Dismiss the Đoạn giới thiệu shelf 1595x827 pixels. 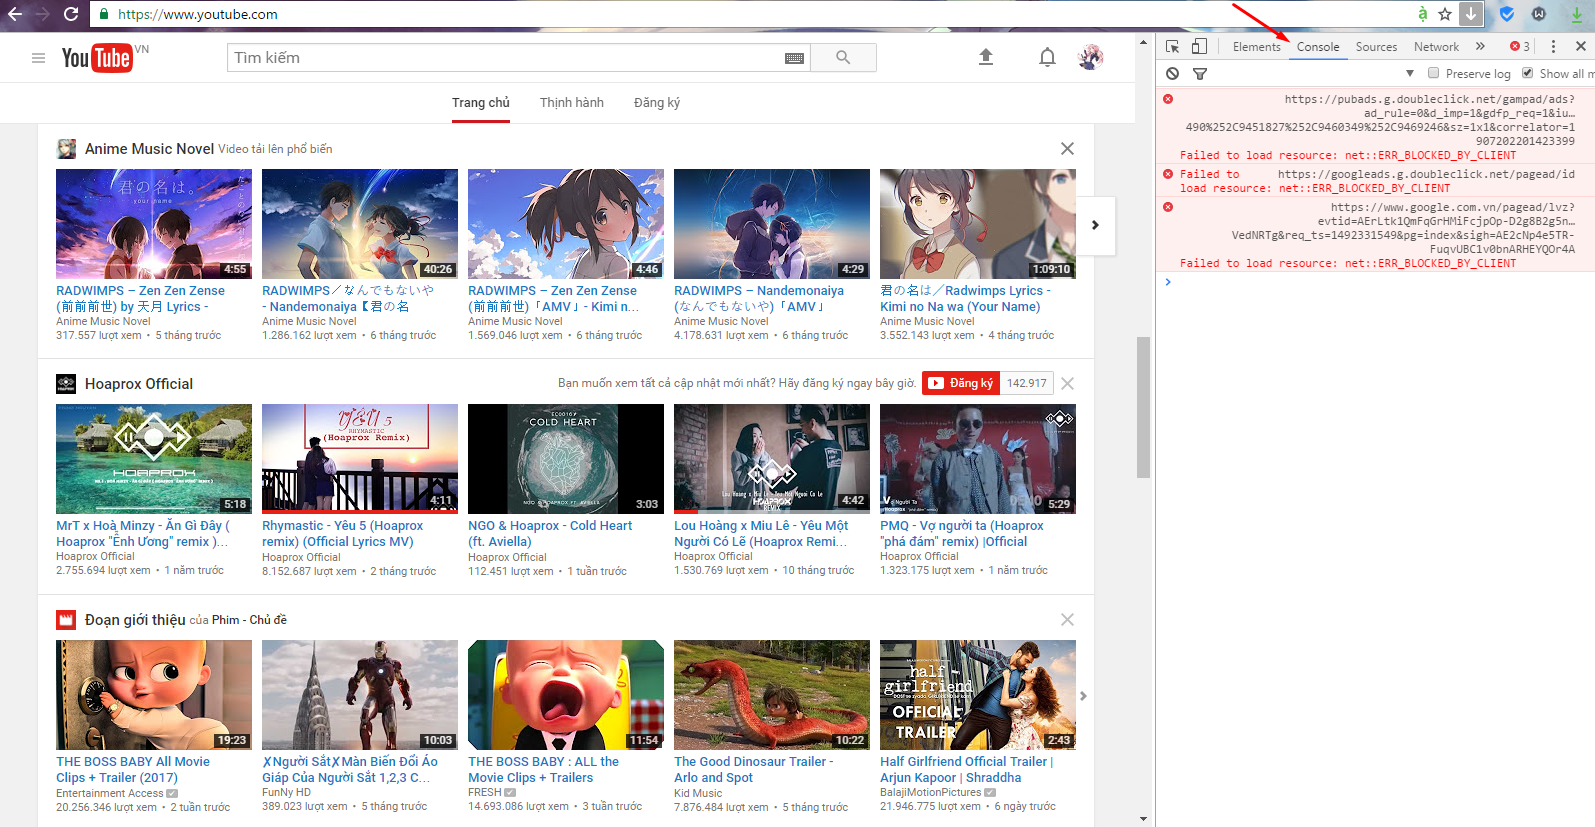tap(1067, 619)
